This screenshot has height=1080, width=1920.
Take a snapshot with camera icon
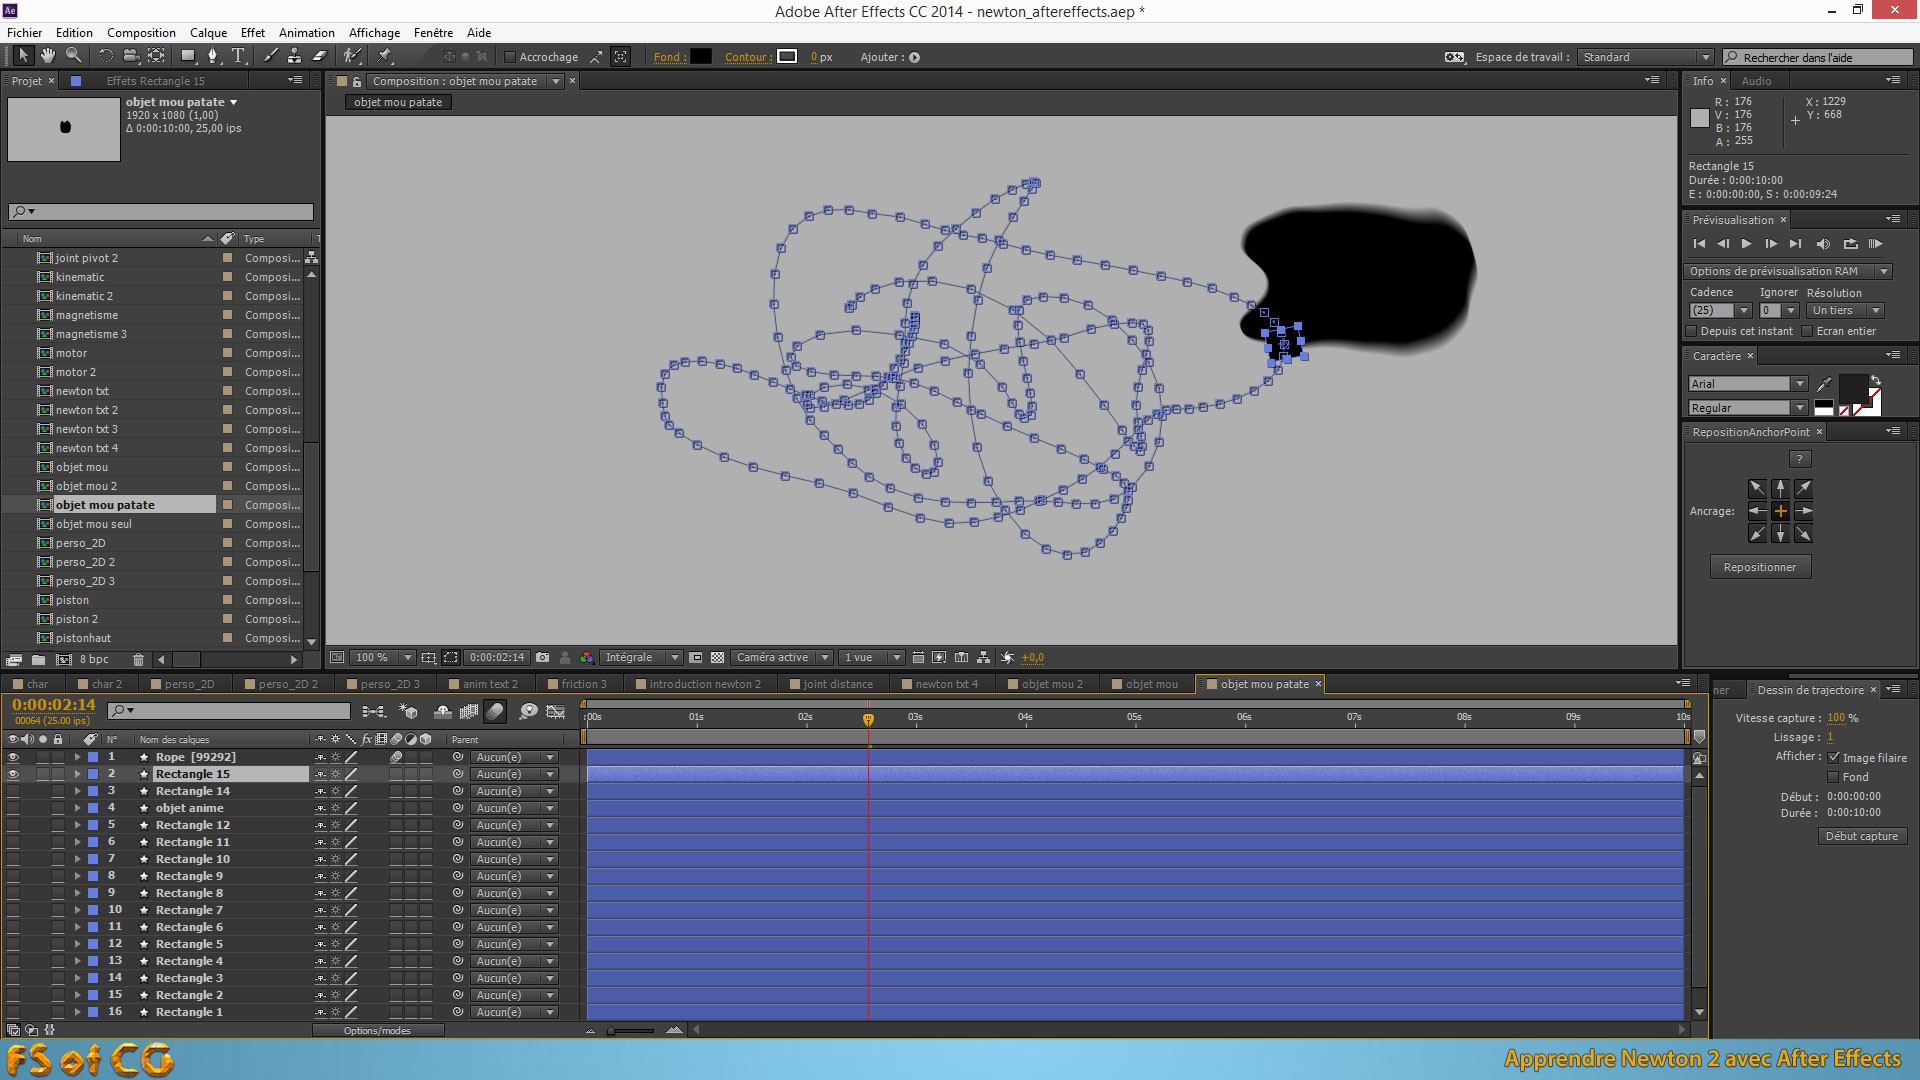pos(542,658)
